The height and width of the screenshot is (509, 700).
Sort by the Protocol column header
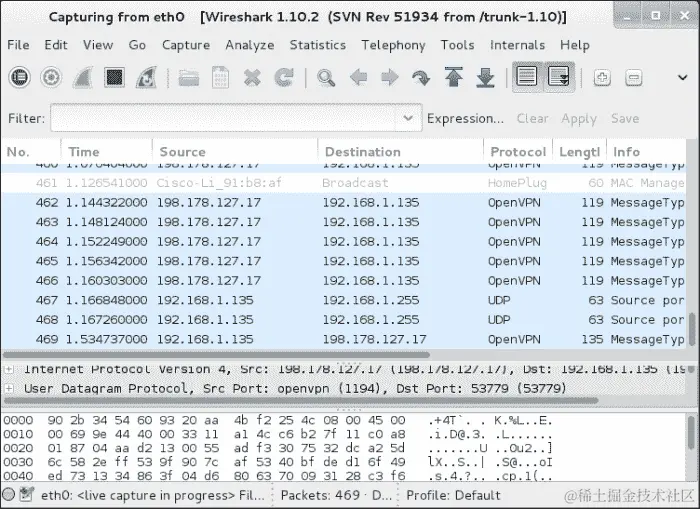pos(518,152)
